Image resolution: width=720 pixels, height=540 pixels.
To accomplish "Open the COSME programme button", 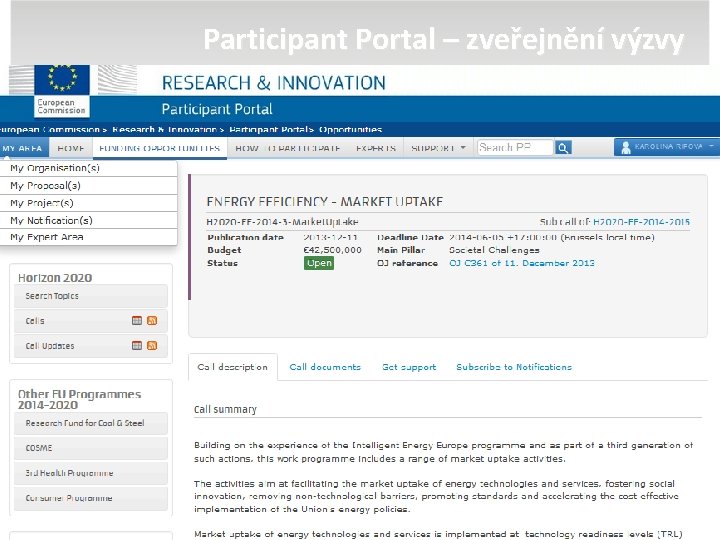I will pos(91,448).
